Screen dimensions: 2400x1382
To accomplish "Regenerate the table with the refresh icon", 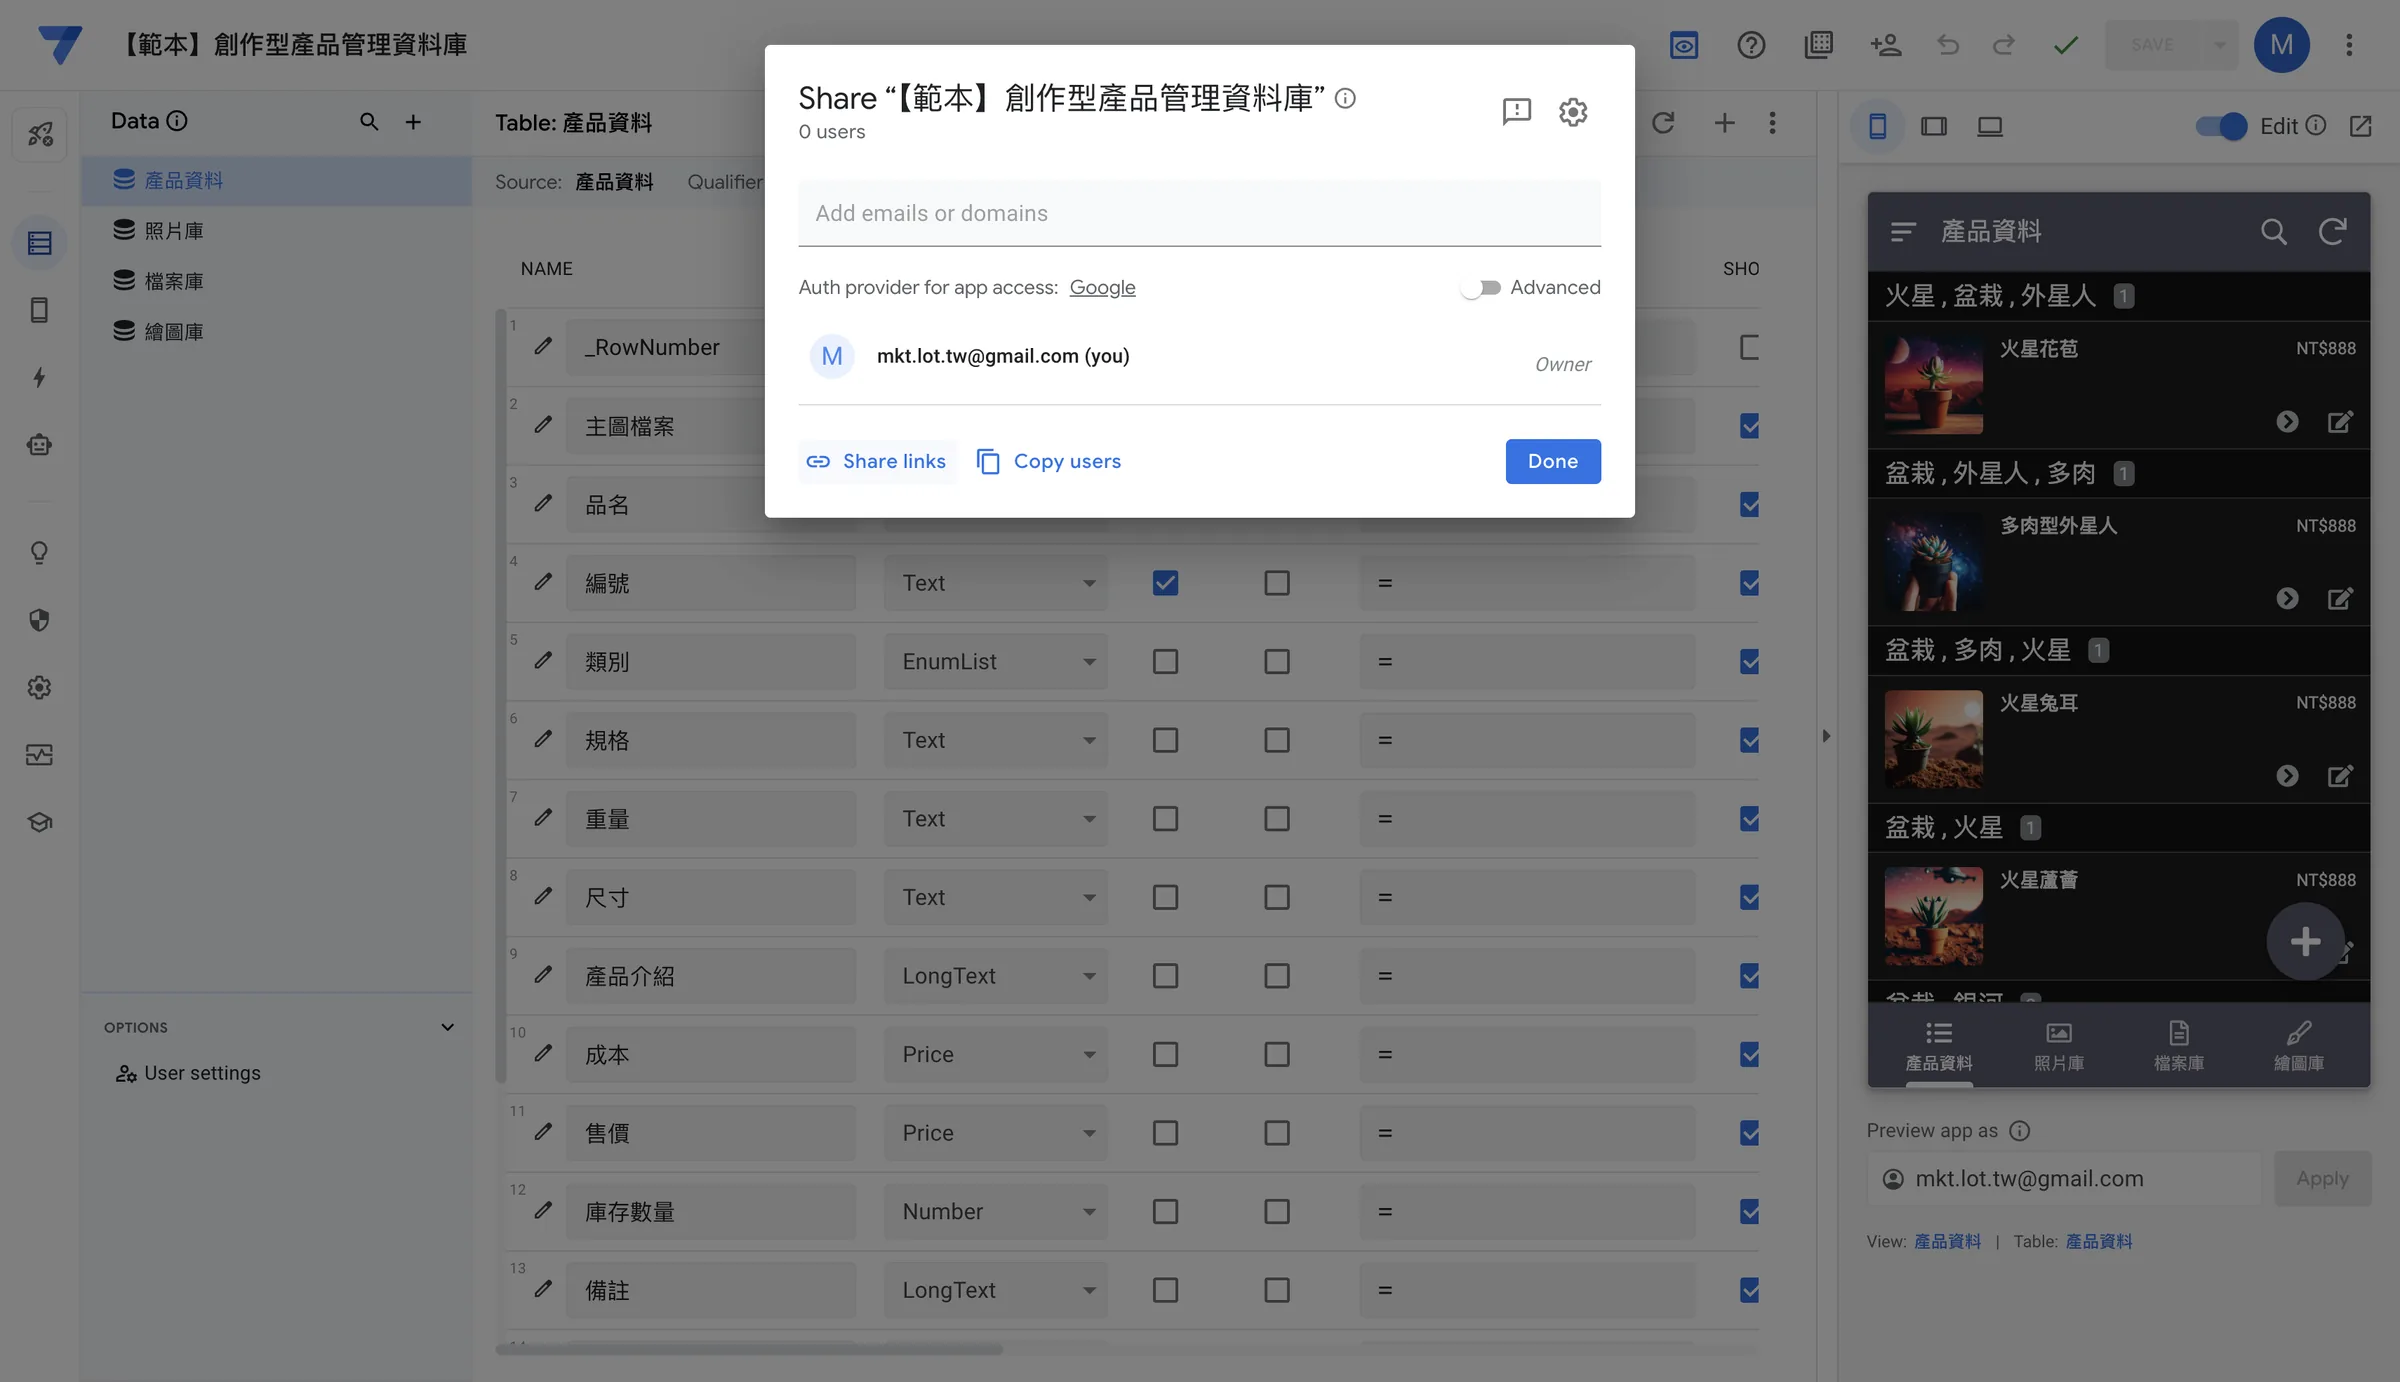I will pos(1663,122).
